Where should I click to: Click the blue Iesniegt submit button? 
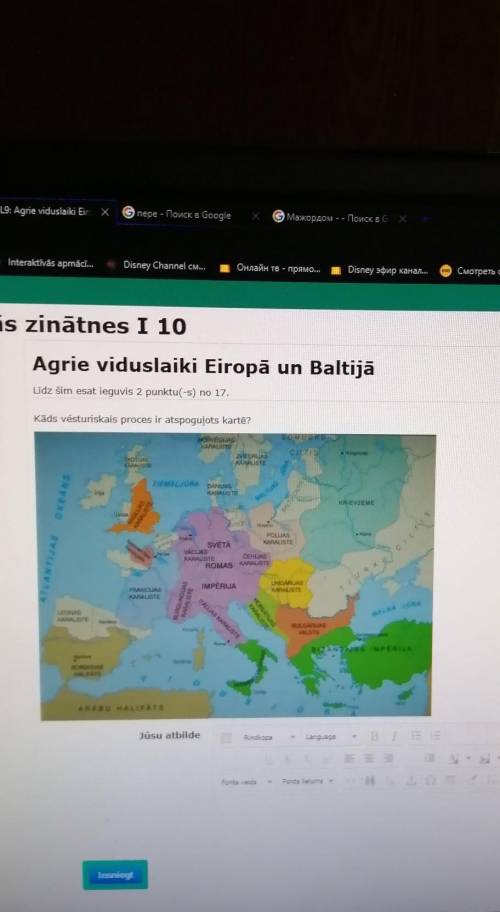[115, 875]
